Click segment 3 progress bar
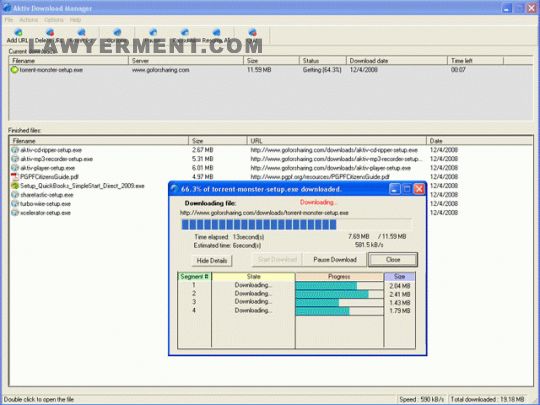Screen dimensions: 540x405 [339, 302]
